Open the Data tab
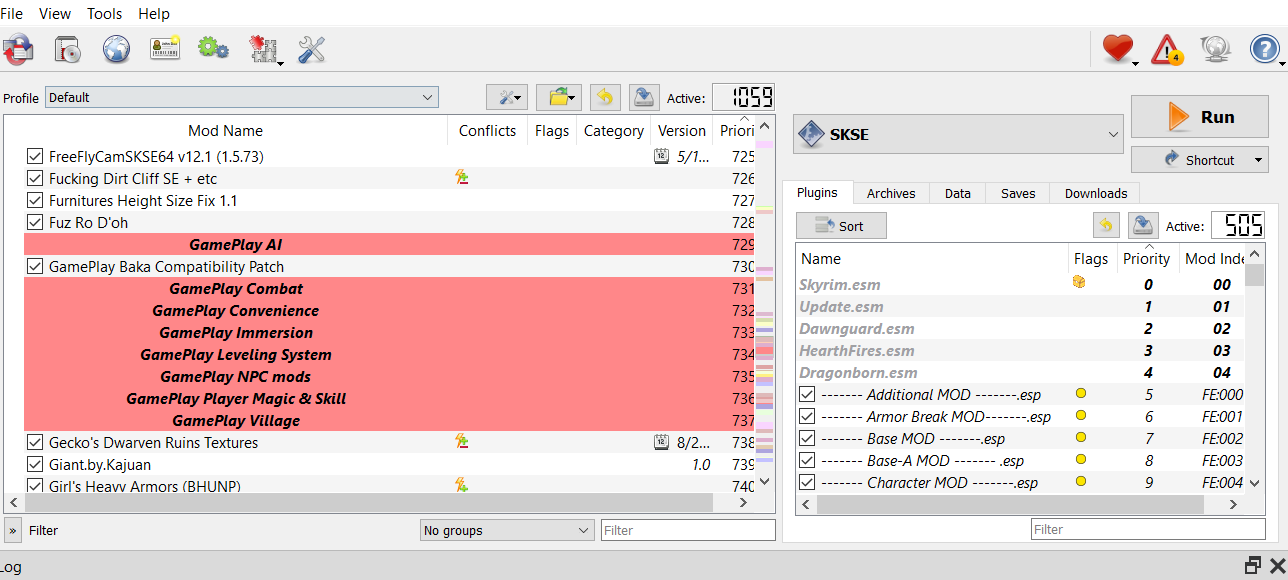This screenshot has height=580, width=1288. (x=957, y=193)
